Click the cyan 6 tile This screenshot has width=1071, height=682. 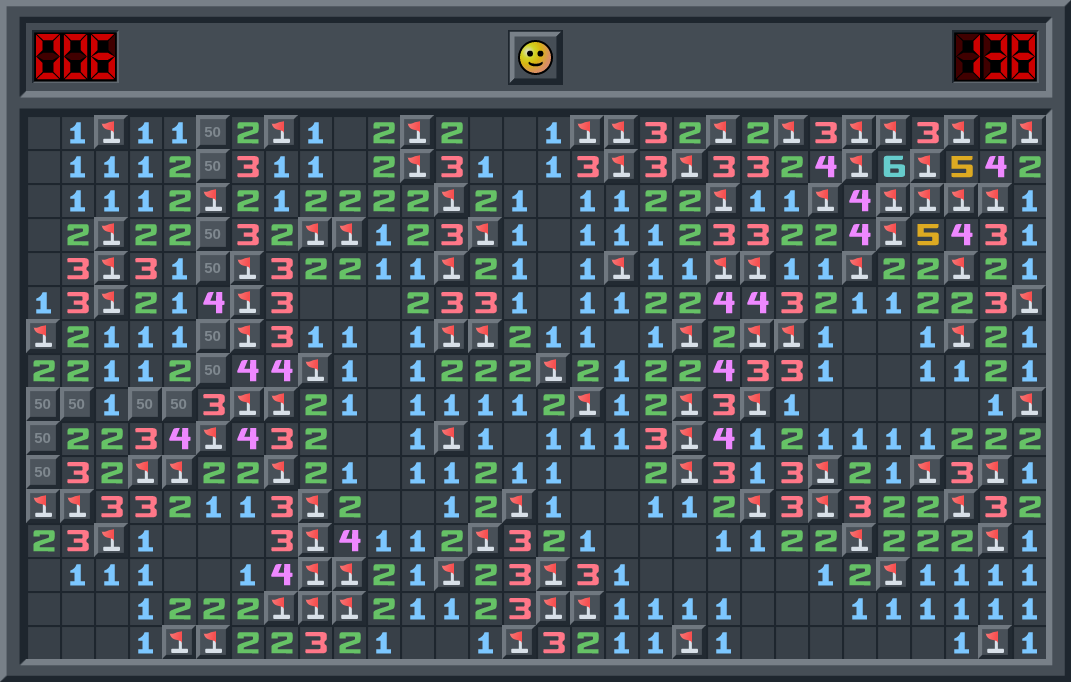pyautogui.click(x=893, y=167)
